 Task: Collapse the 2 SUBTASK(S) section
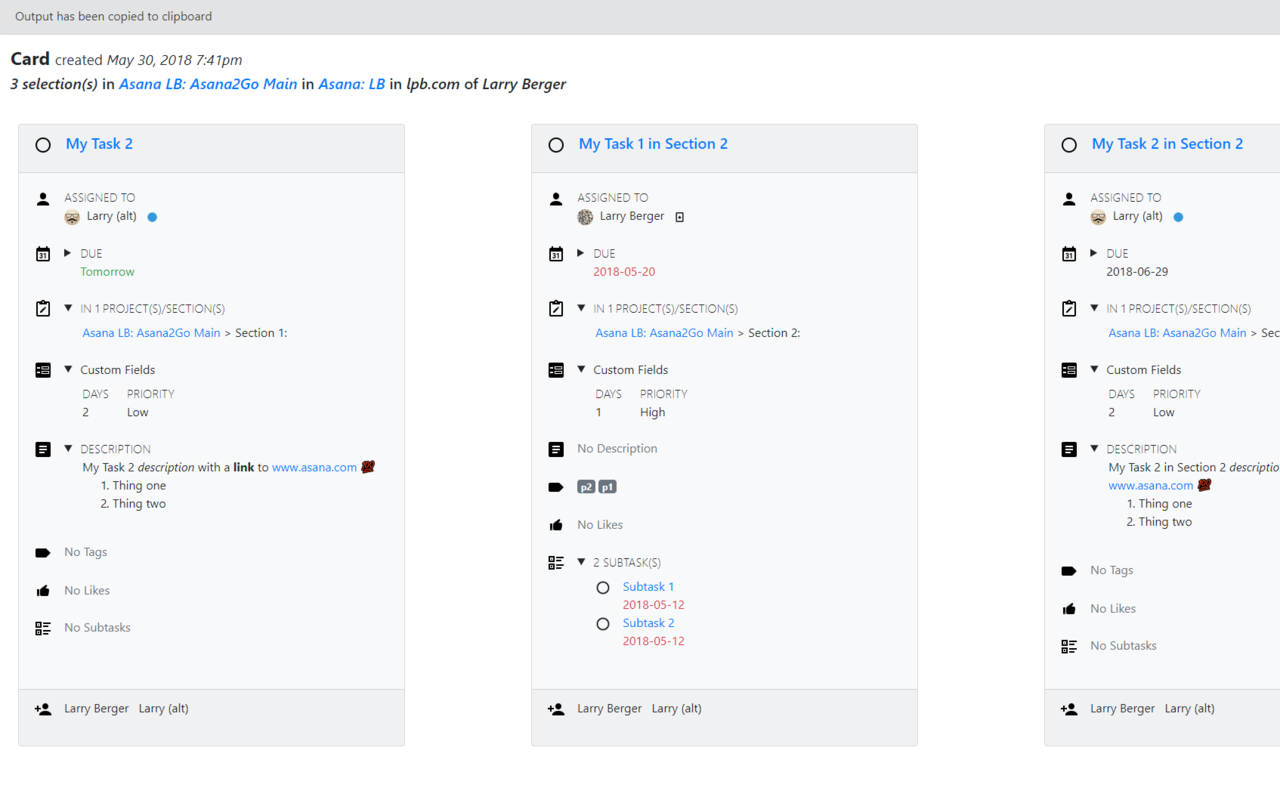581,562
